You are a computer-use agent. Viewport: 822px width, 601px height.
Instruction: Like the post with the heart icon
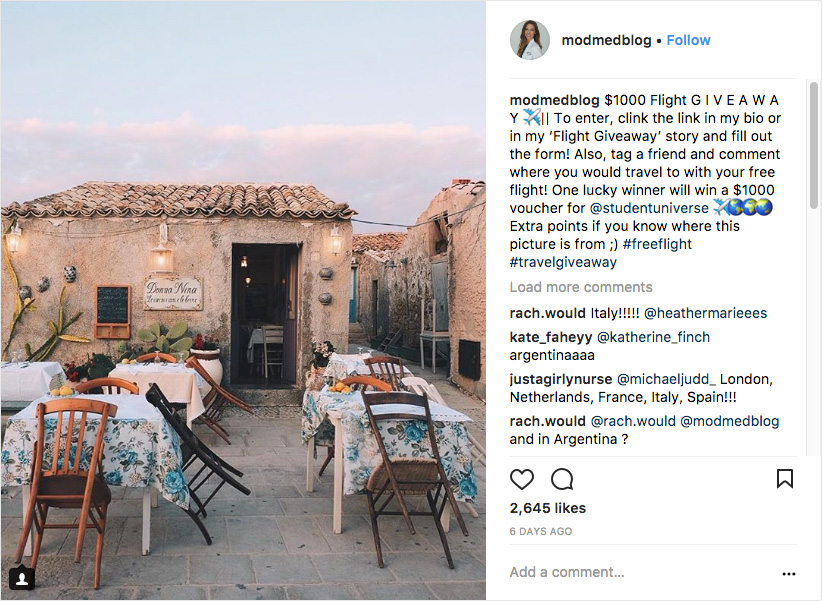tap(522, 479)
